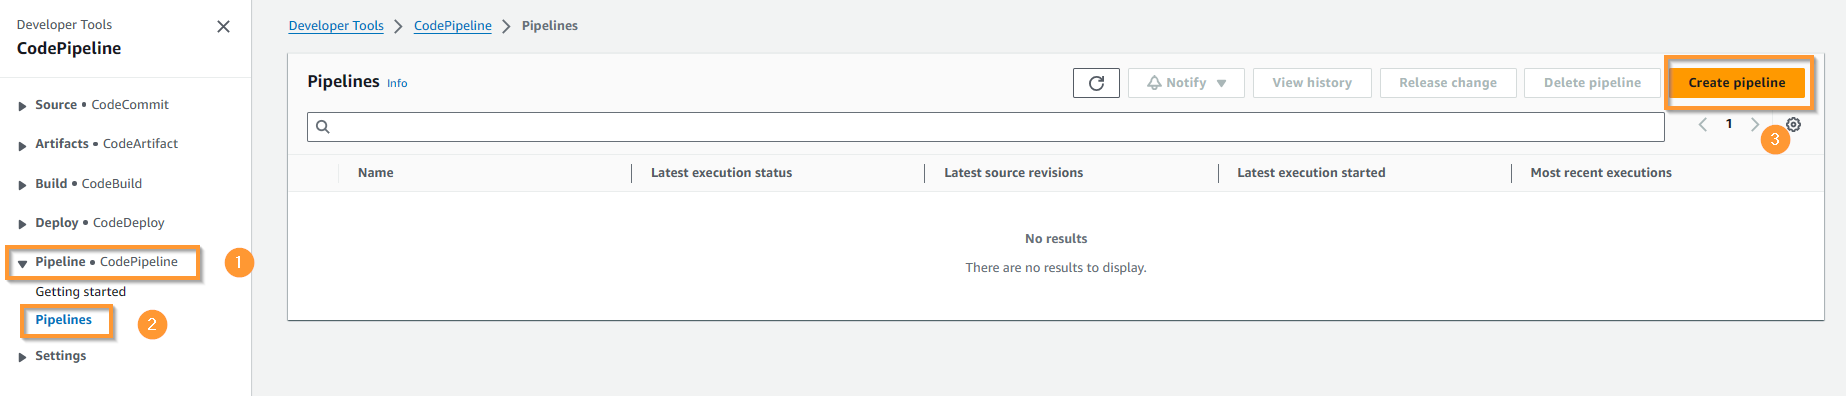Open the Notify dropdown
This screenshot has height=396, width=1846.
click(x=1186, y=83)
